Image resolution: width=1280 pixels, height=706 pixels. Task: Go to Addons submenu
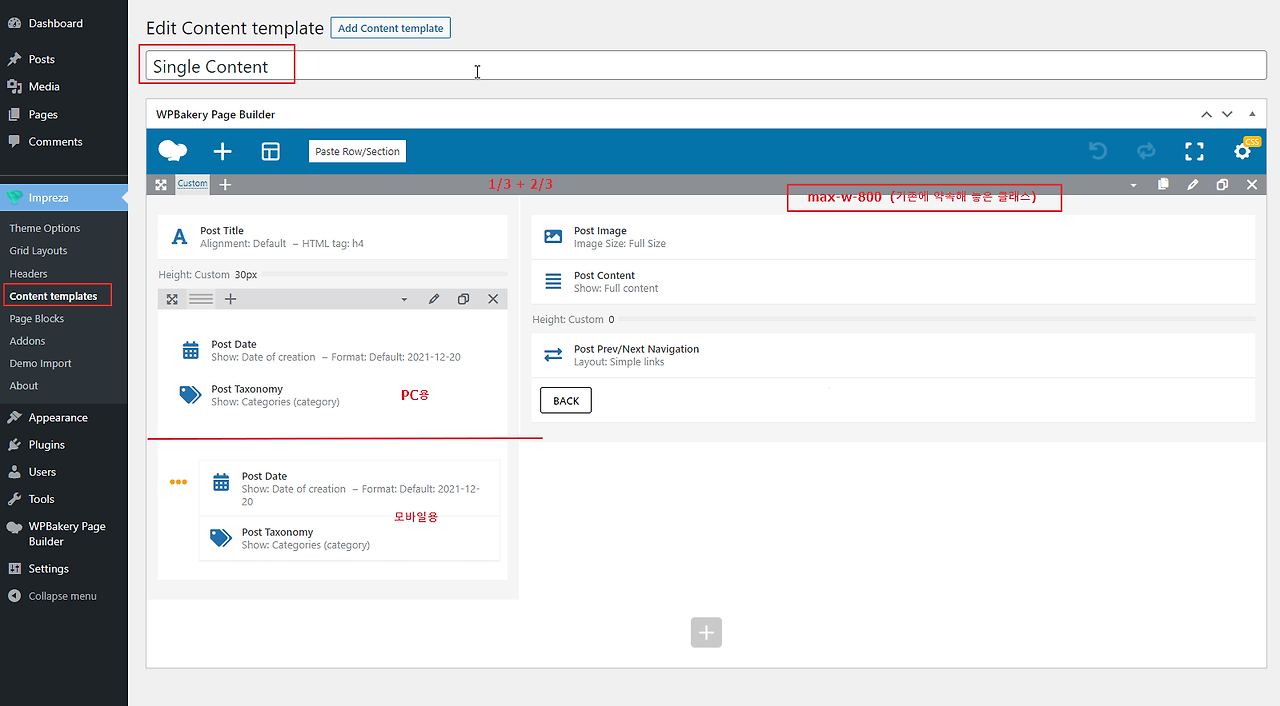[27, 341]
